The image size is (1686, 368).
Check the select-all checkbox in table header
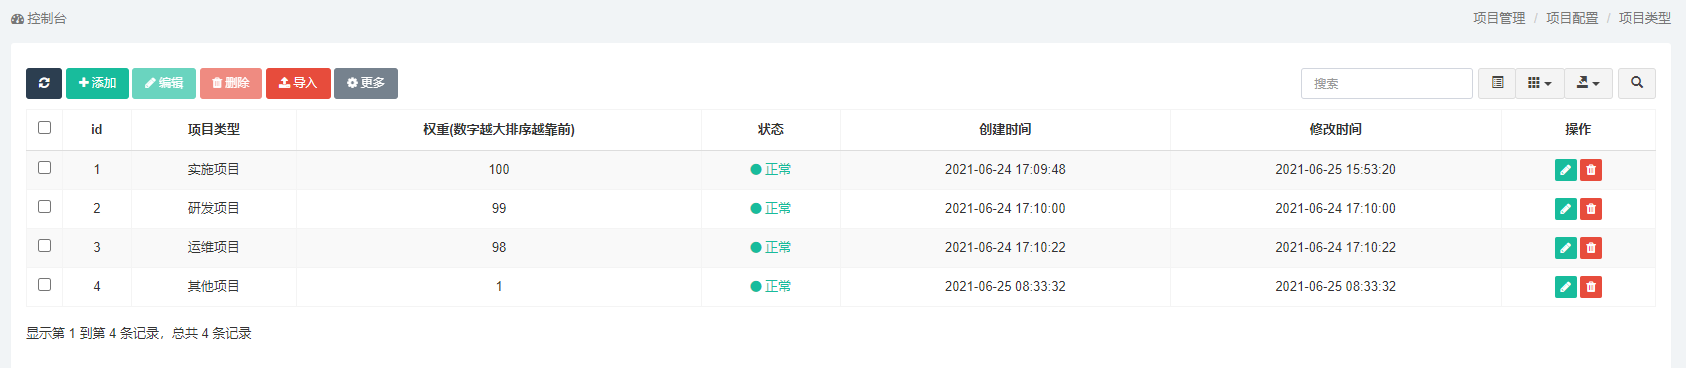coord(44,127)
